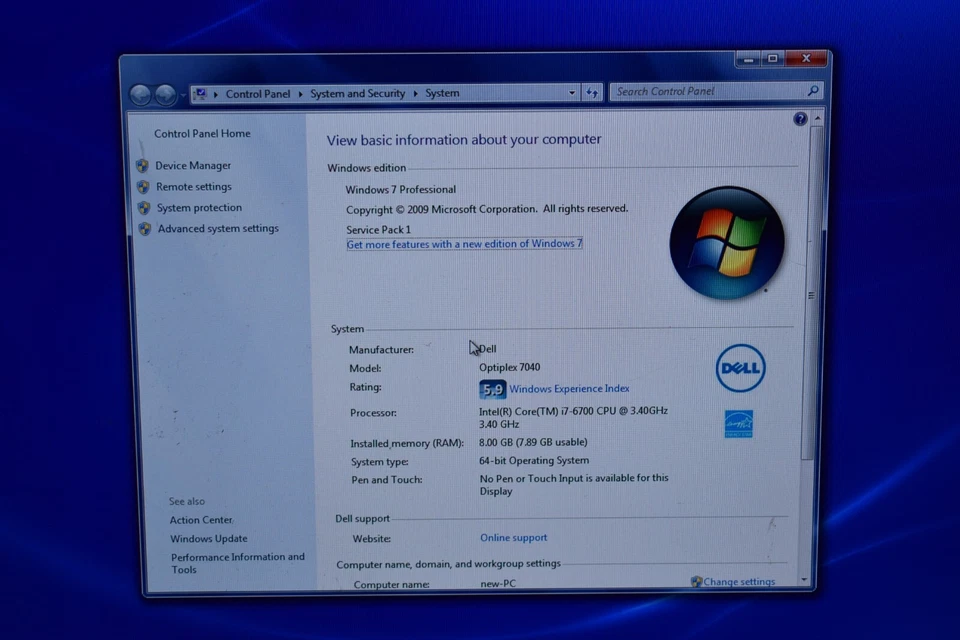Viewport: 960px width, 640px height.
Task: Go forward using the Forward arrow button
Action: click(x=165, y=94)
